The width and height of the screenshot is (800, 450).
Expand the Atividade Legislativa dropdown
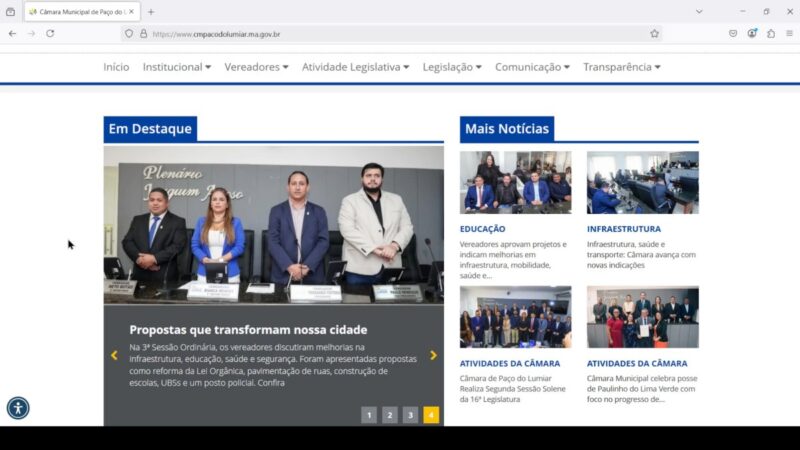tap(356, 67)
